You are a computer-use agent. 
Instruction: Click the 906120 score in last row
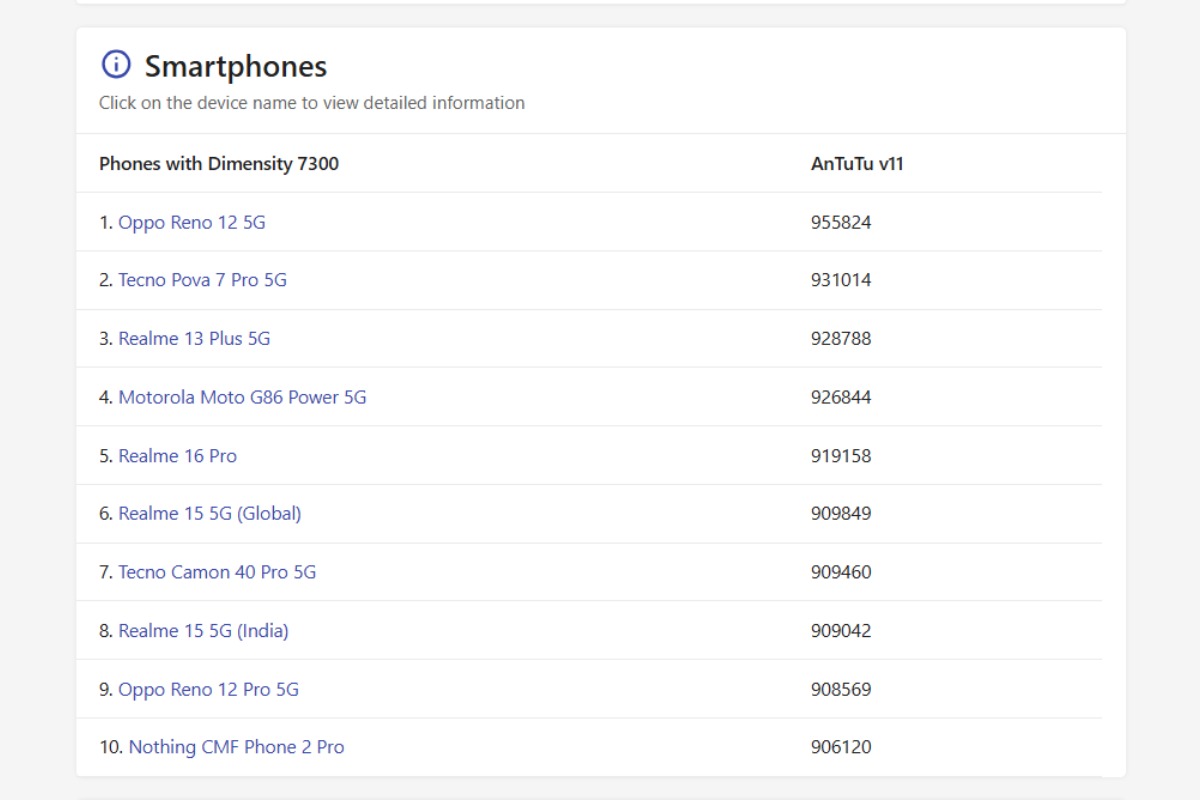[841, 747]
